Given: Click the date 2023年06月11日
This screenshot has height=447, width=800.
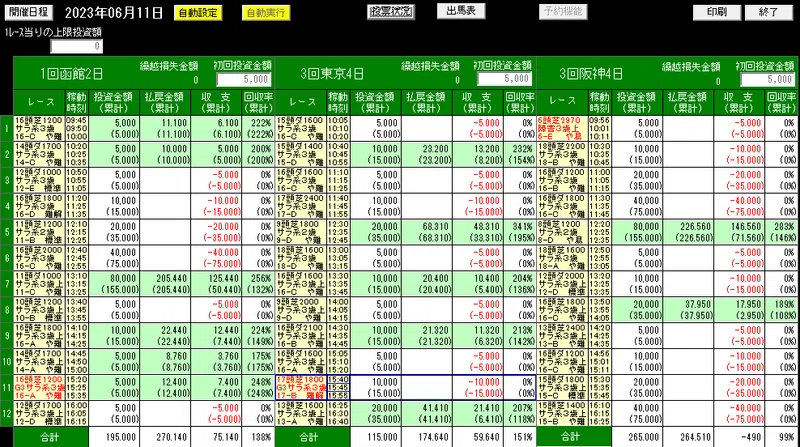Looking at the screenshot, I should [114, 13].
